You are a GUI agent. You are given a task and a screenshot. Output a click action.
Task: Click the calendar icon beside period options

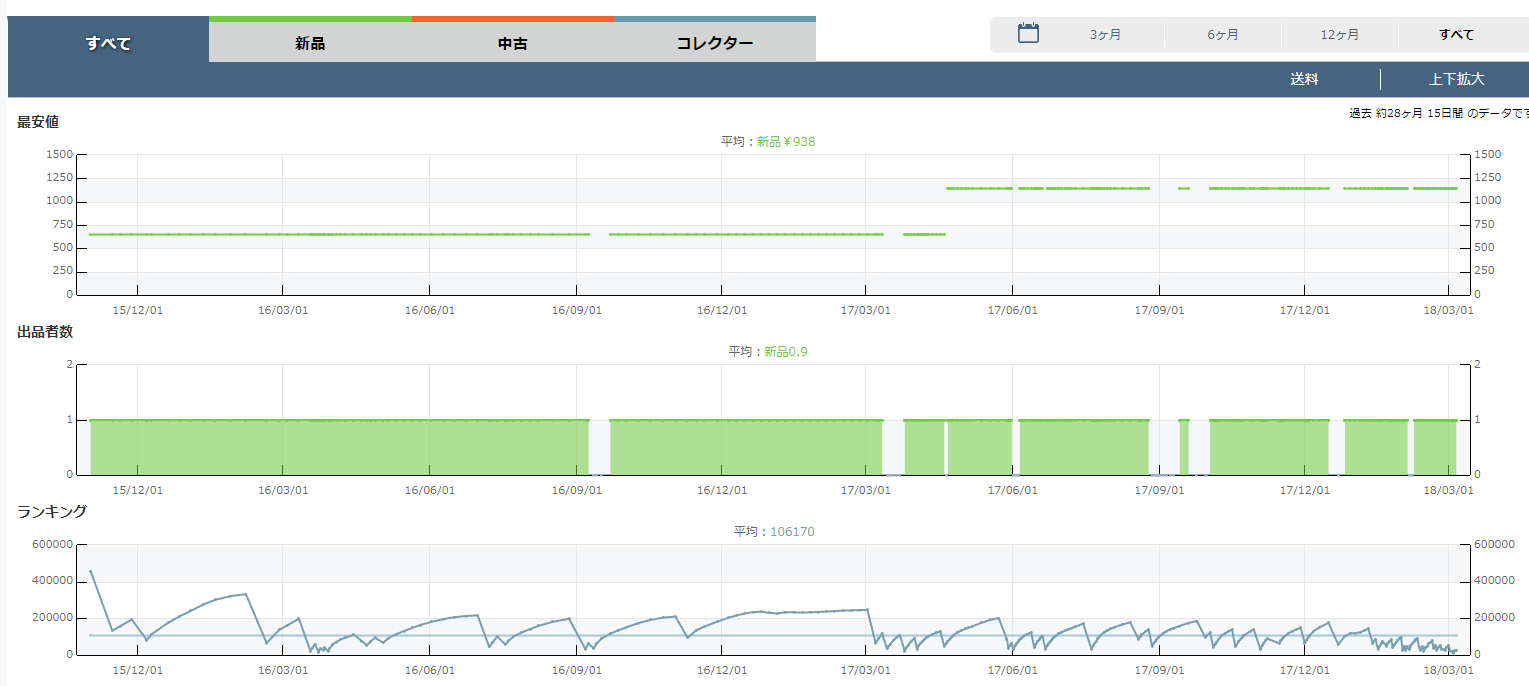(x=1028, y=34)
